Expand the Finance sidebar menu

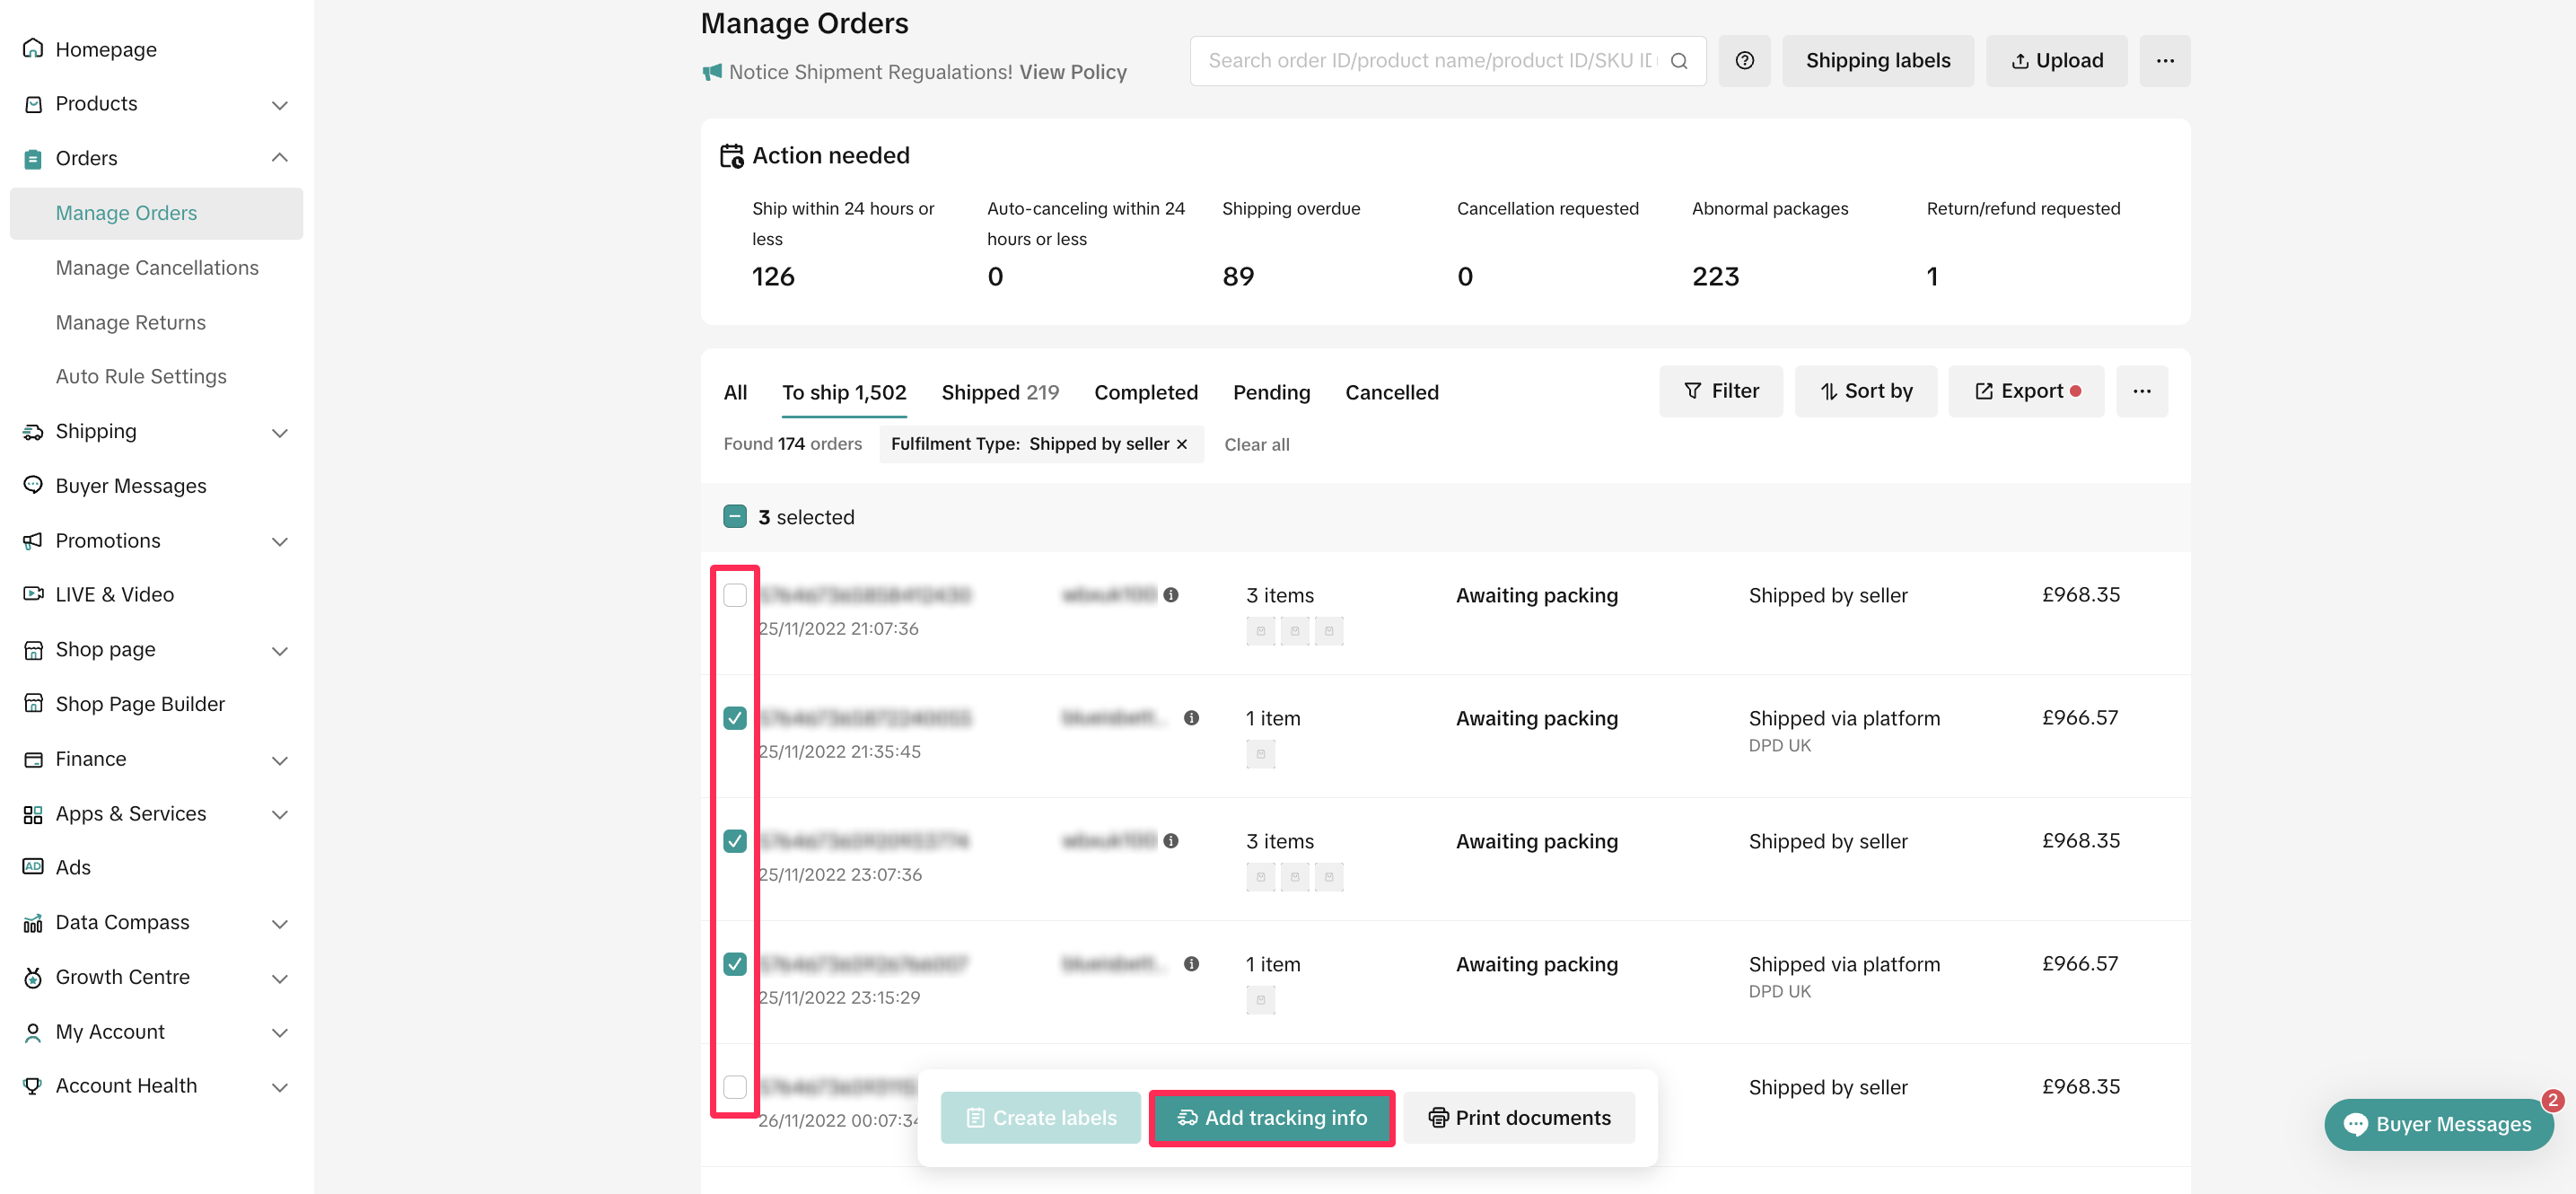click(x=280, y=760)
